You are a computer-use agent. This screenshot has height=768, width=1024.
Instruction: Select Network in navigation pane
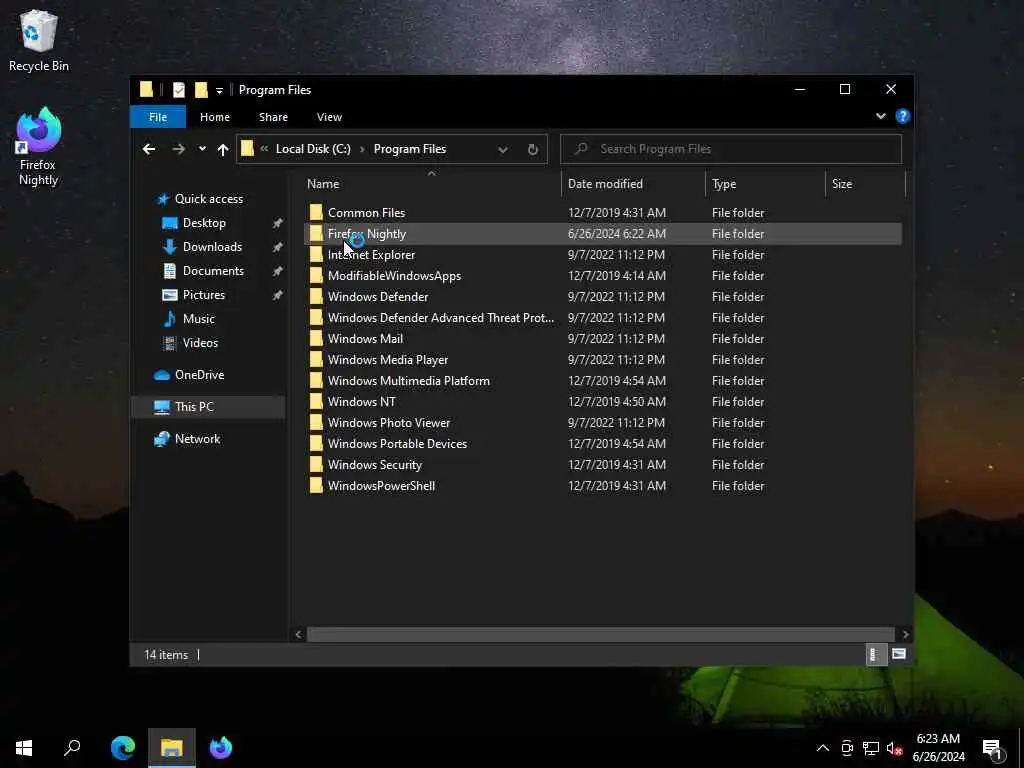coord(197,439)
